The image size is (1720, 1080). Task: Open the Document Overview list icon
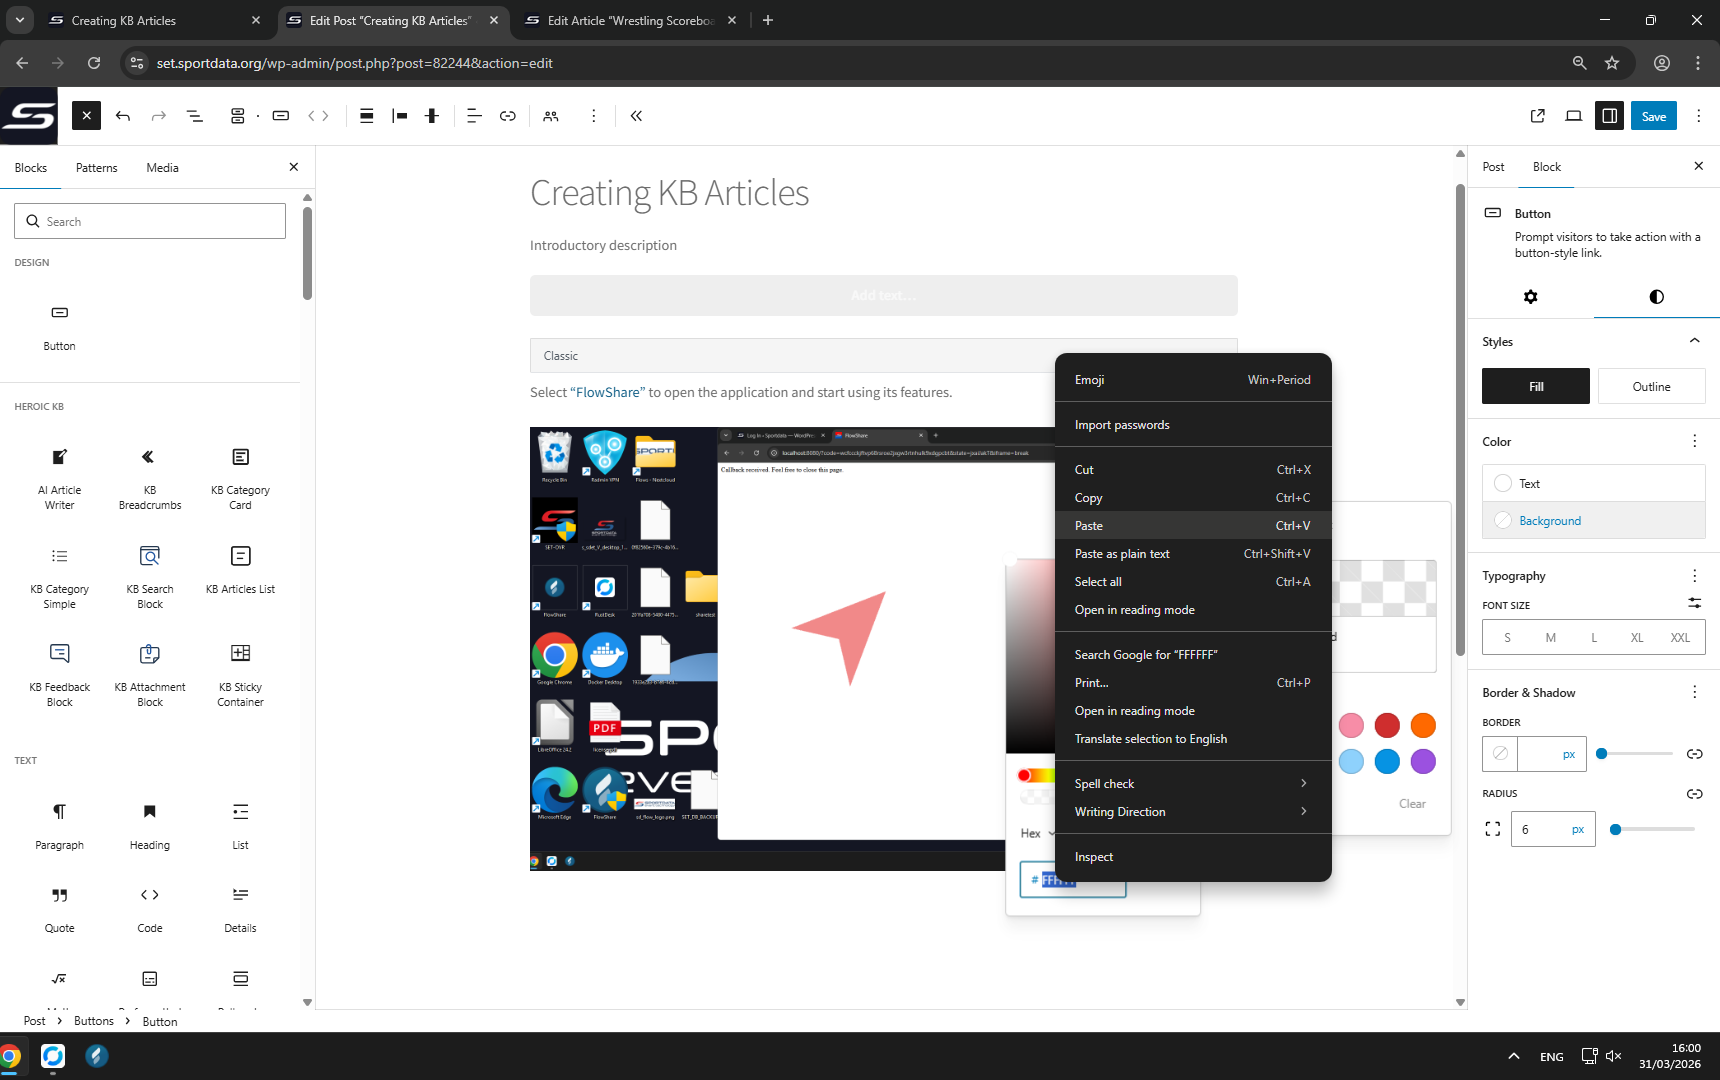[x=195, y=116]
